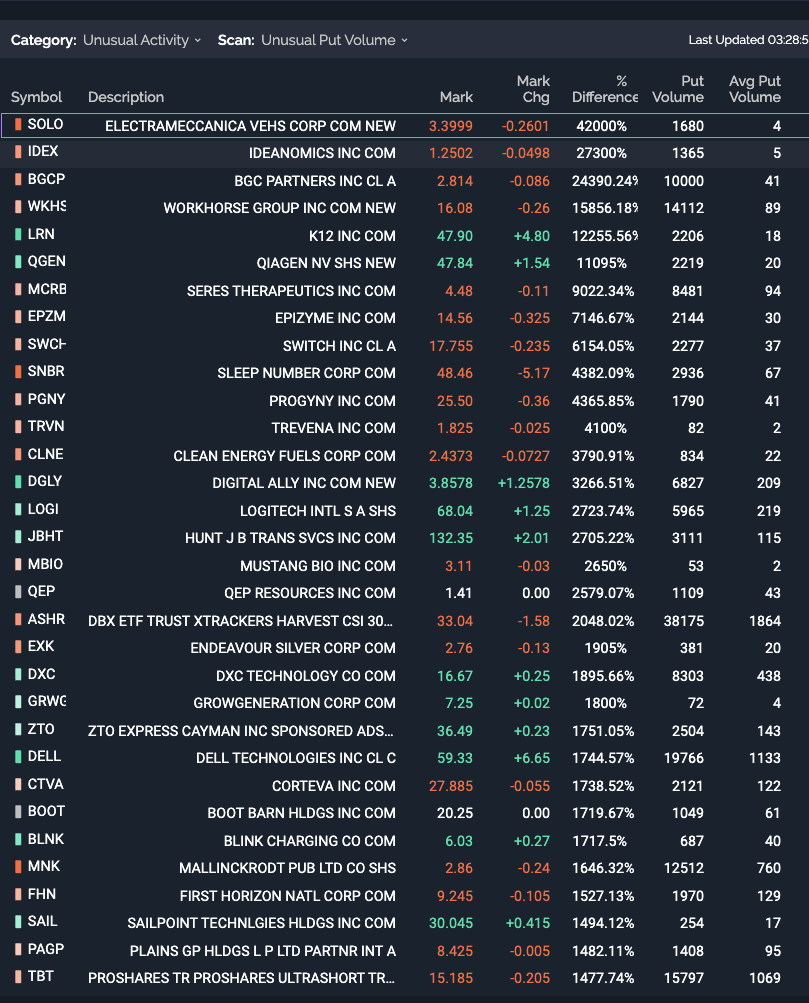Select the BLNK symbol
Screen dimensions: 809x1003
click(x=46, y=839)
